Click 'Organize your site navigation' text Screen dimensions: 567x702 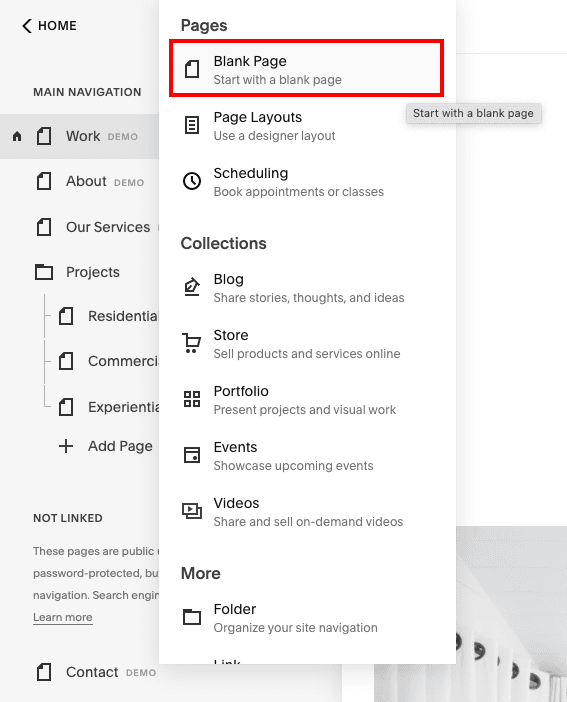pyautogui.click(x=296, y=628)
